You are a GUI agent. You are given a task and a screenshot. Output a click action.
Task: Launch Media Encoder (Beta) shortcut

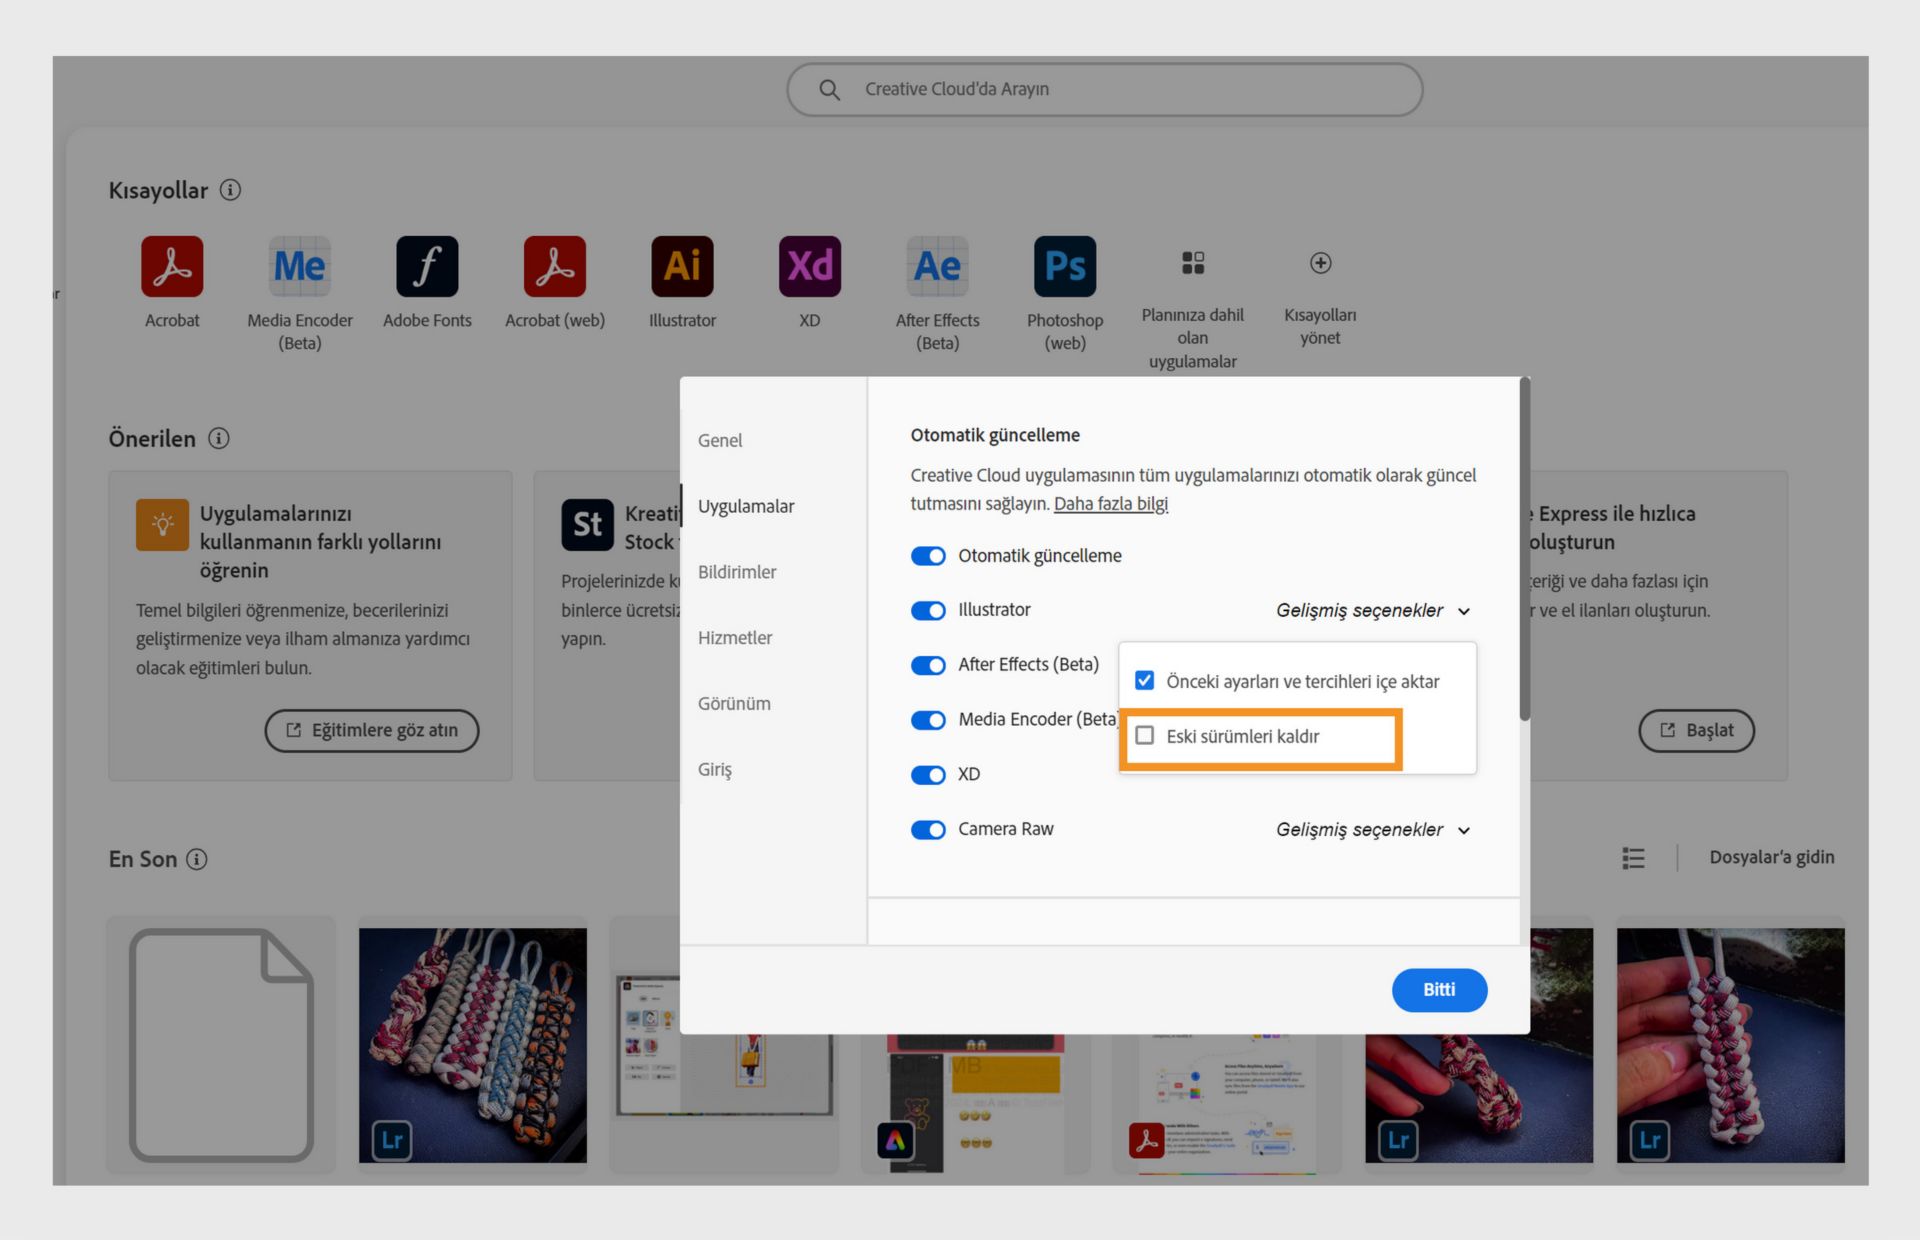[299, 266]
